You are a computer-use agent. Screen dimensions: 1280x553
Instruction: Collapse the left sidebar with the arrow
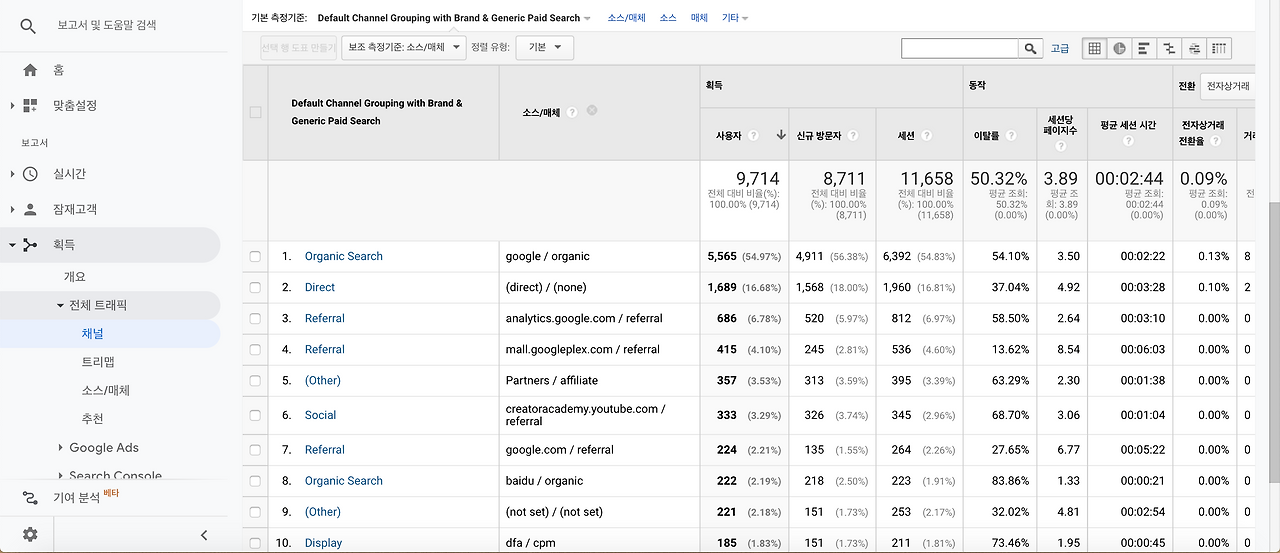click(x=204, y=535)
